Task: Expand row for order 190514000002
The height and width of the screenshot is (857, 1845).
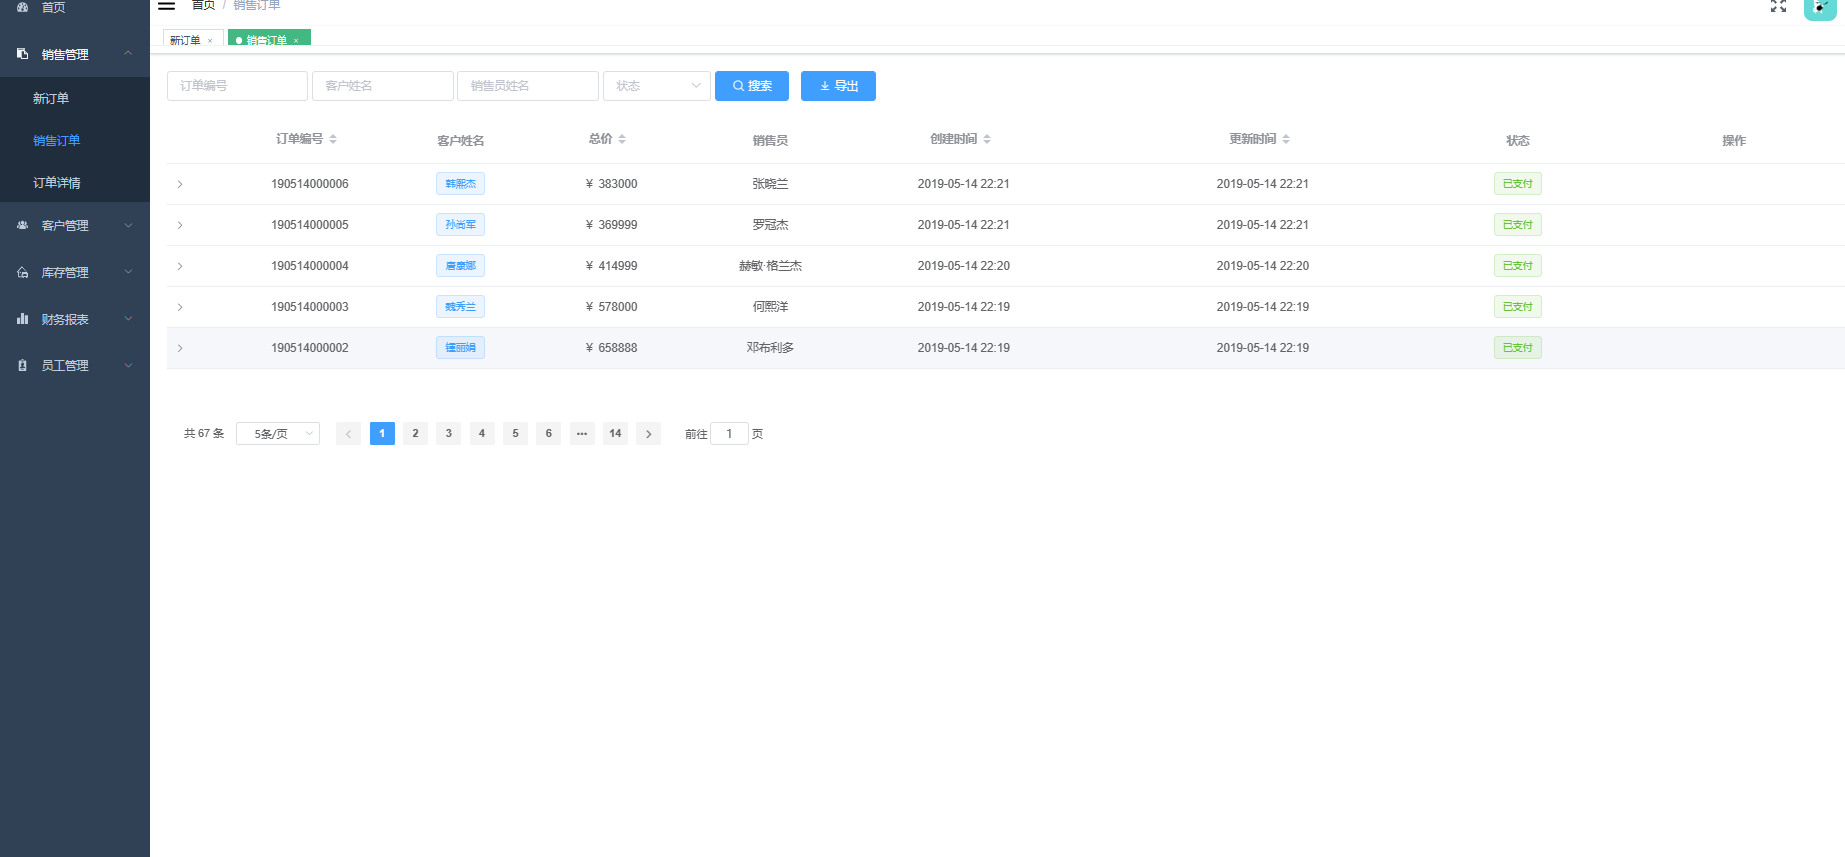Action: 180,348
